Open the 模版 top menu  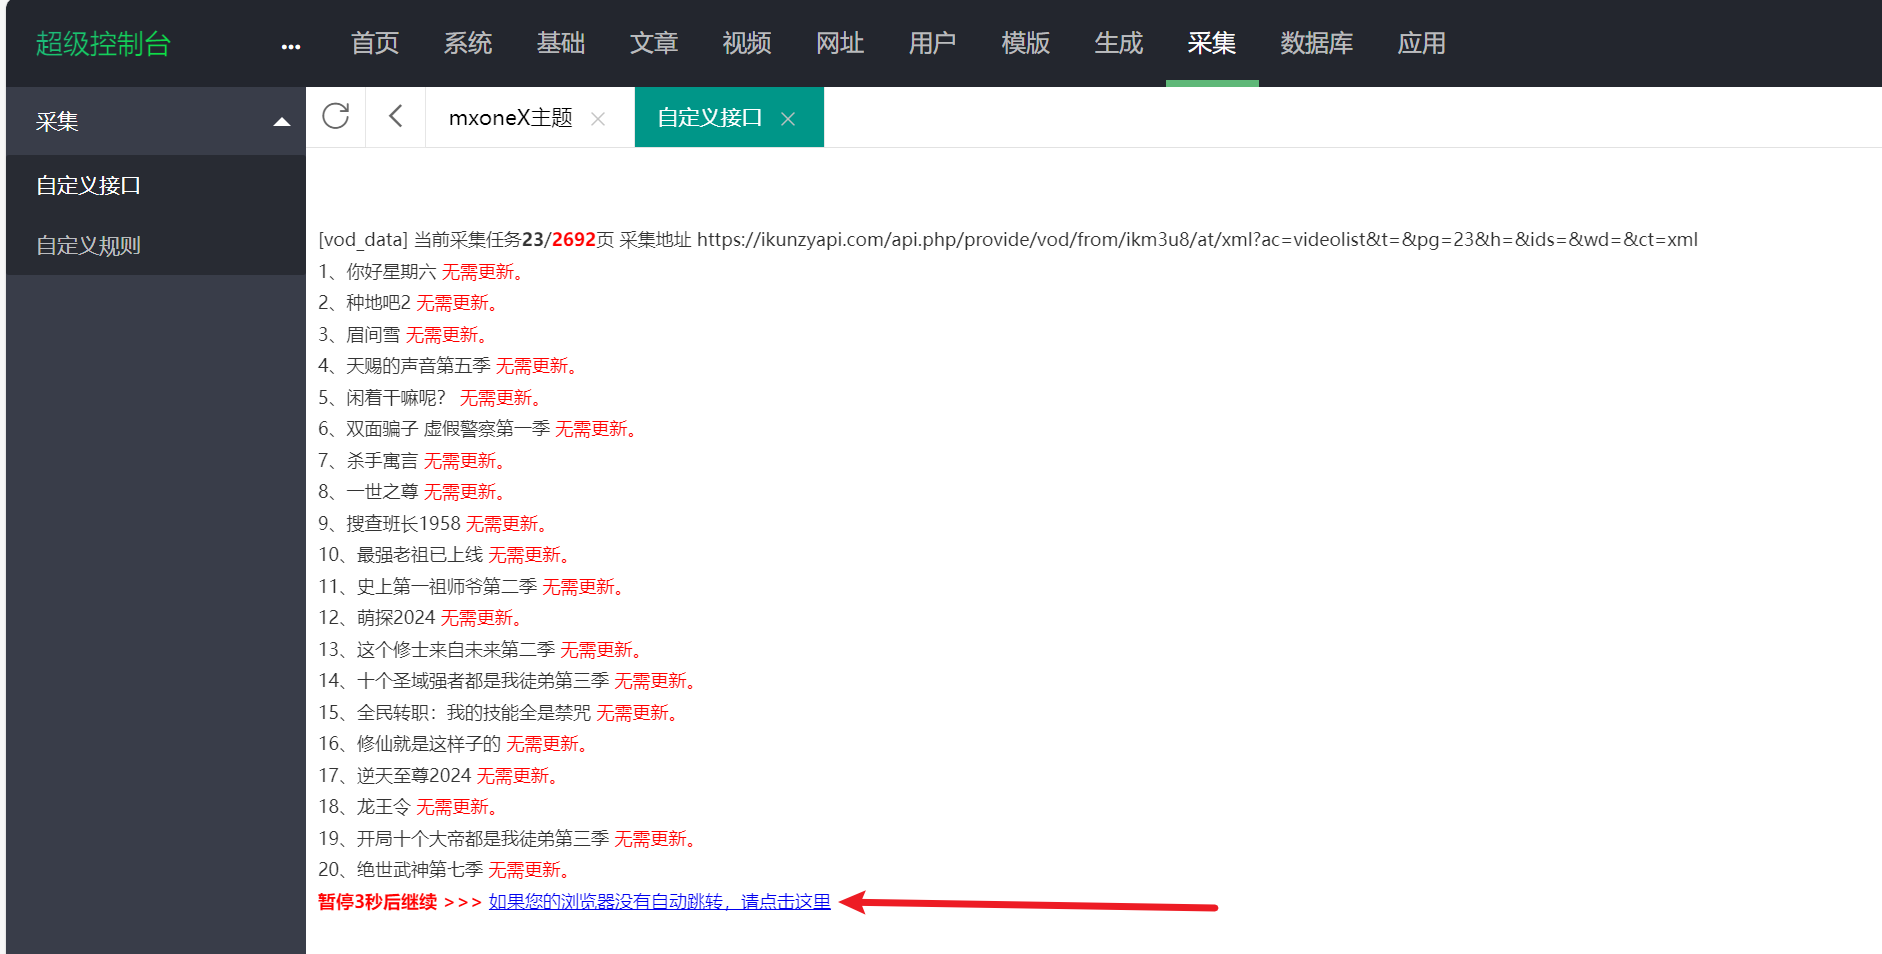pyautogui.click(x=1026, y=43)
